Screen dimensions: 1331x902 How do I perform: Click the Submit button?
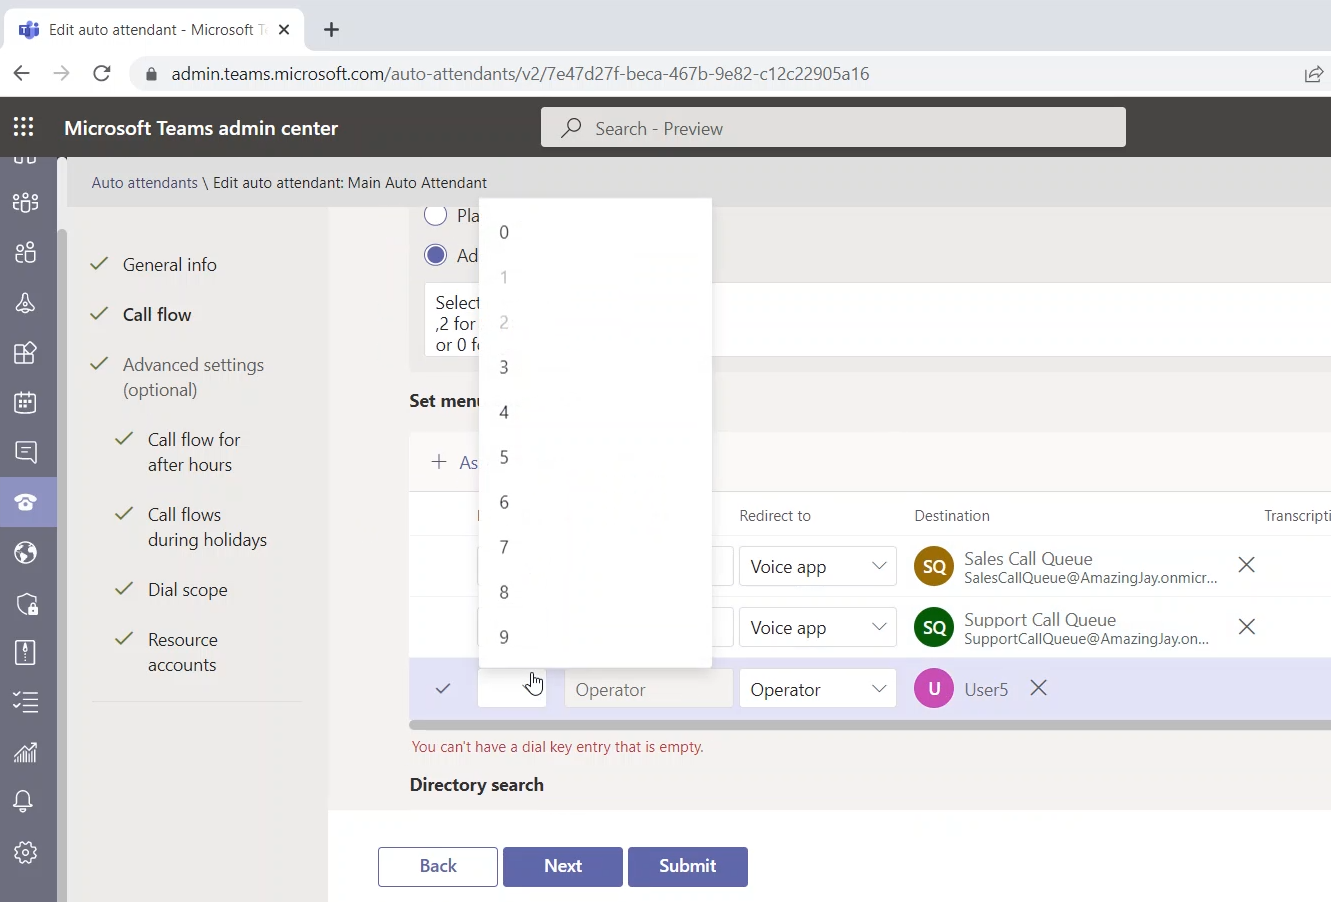687,866
